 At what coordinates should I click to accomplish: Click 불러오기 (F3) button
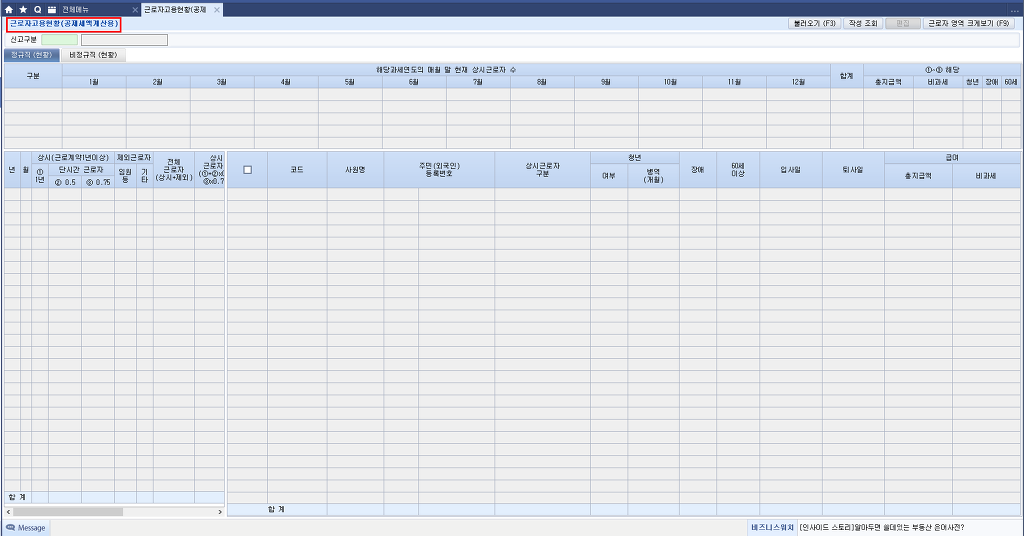(814, 24)
